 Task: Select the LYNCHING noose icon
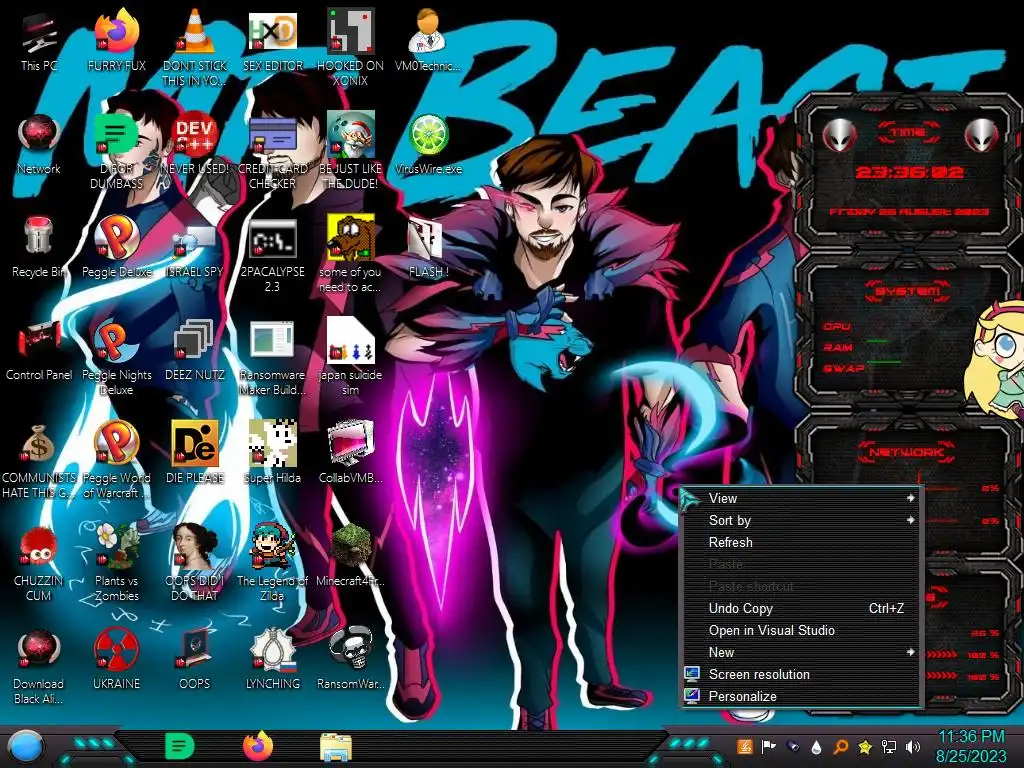click(272, 660)
